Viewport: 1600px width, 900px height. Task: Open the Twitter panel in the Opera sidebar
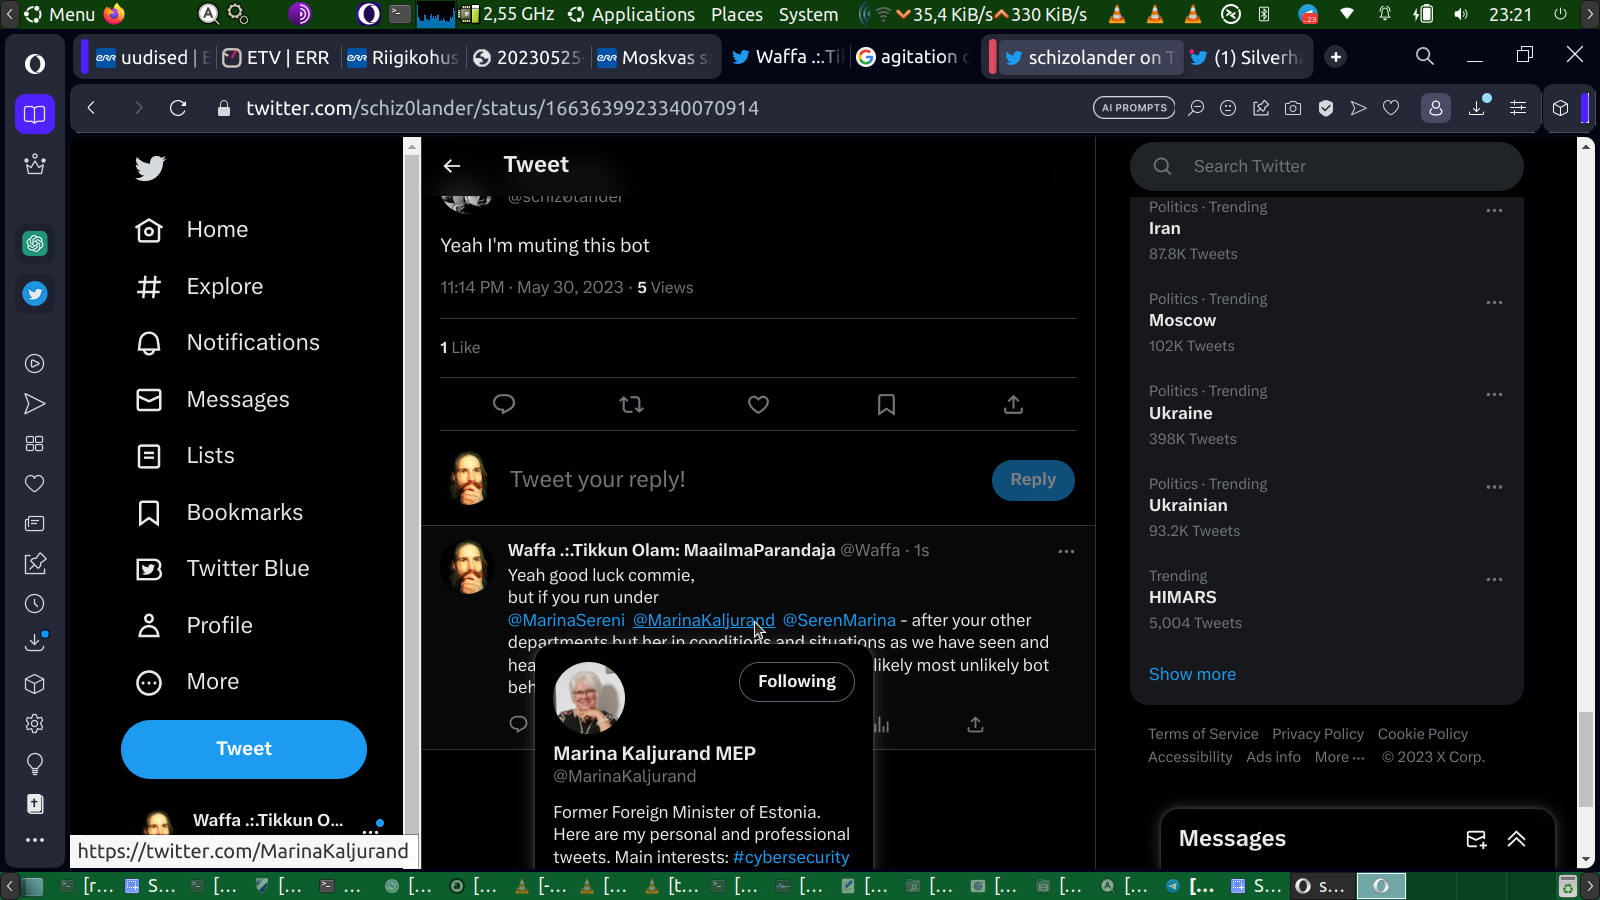pos(35,294)
